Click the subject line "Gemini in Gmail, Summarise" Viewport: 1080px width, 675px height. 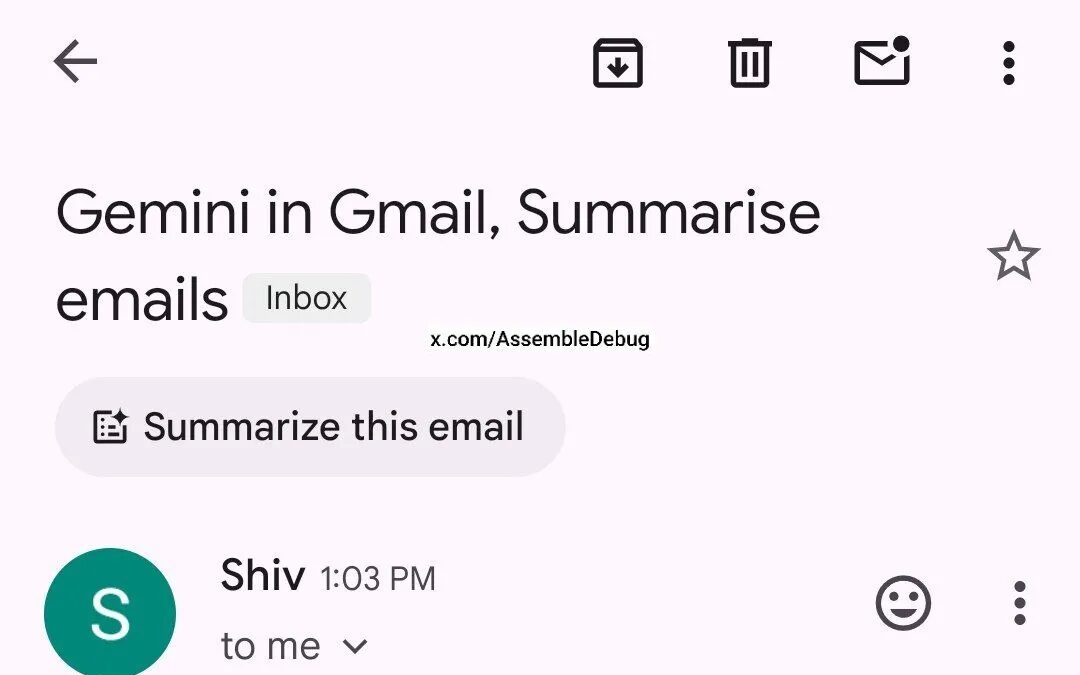coord(438,212)
